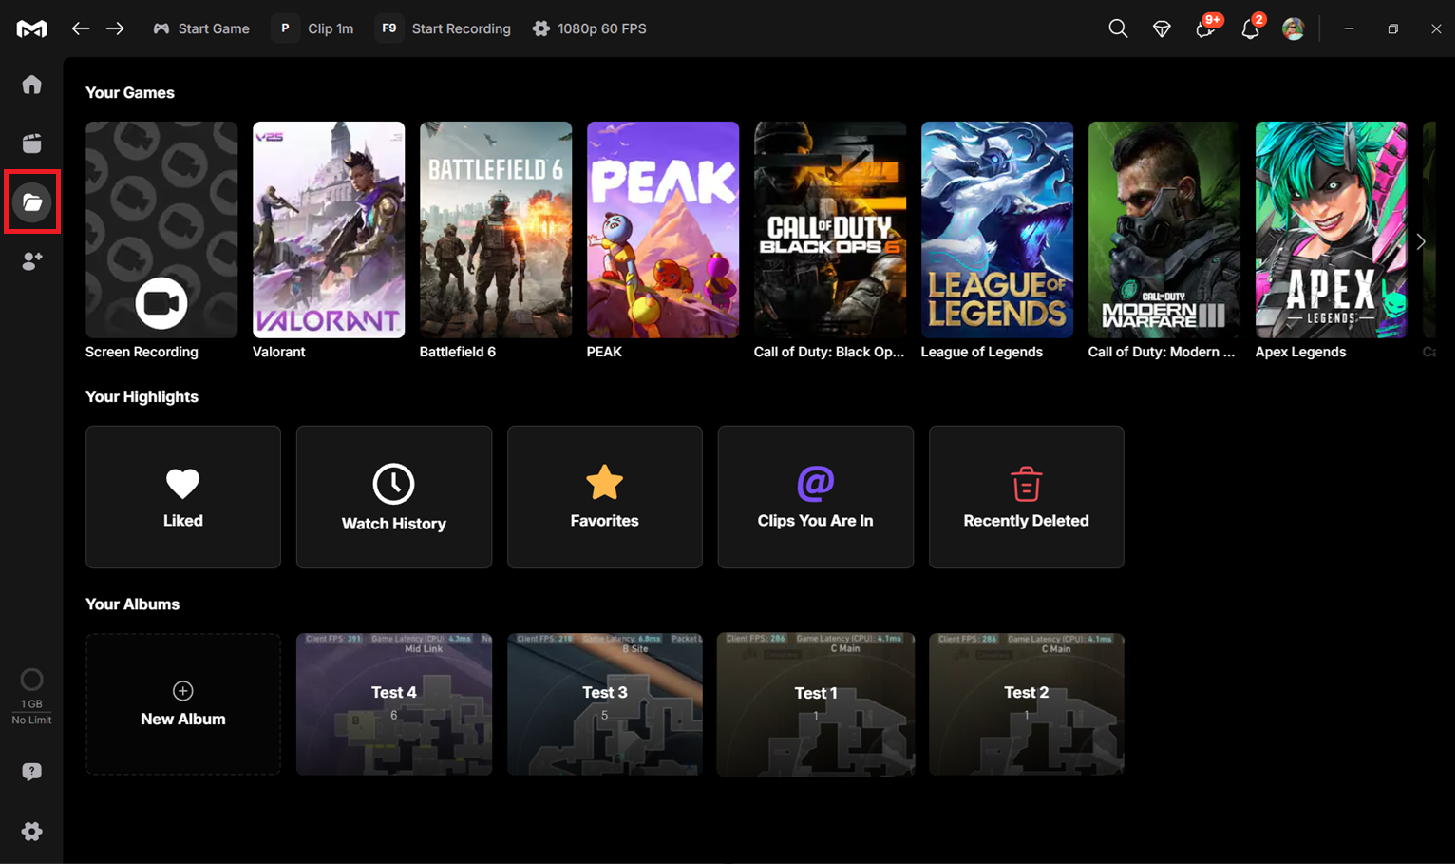Click the Your Games heading

pyautogui.click(x=130, y=93)
